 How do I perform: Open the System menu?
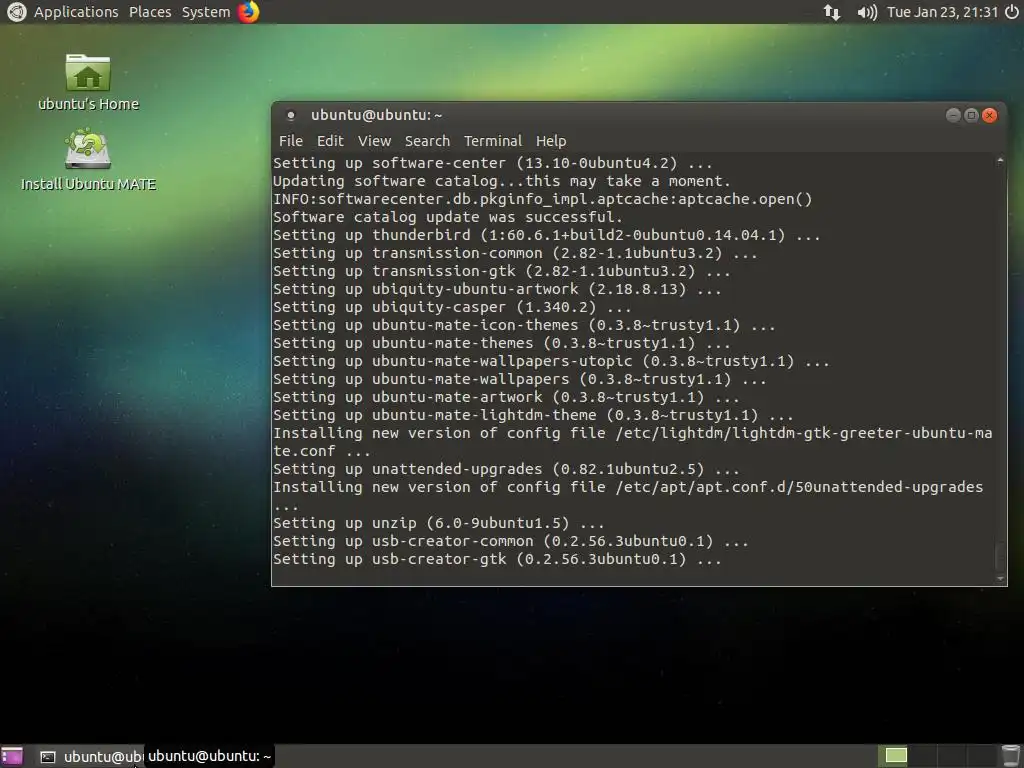click(x=206, y=12)
